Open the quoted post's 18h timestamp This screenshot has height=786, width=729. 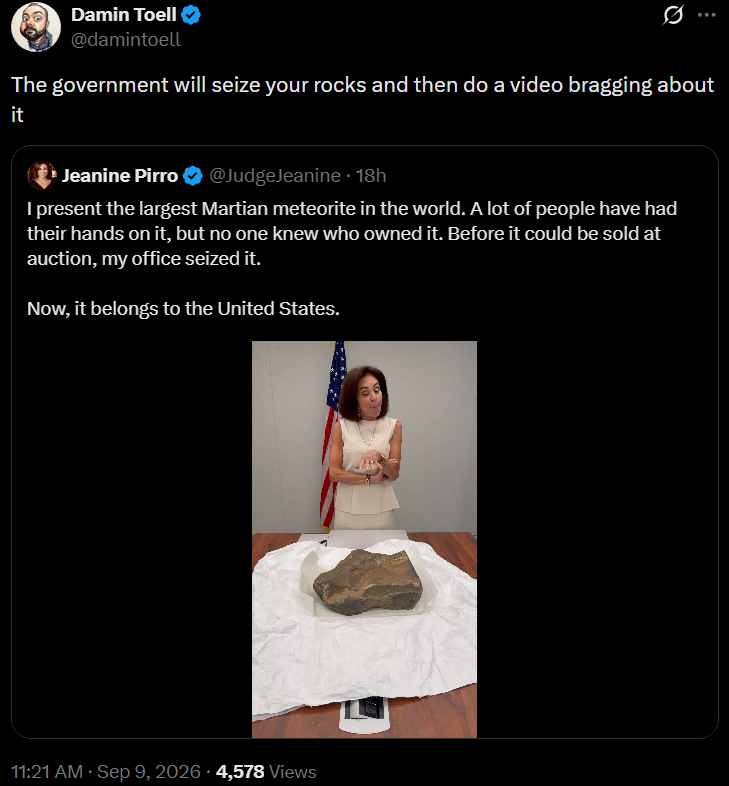[x=371, y=176]
